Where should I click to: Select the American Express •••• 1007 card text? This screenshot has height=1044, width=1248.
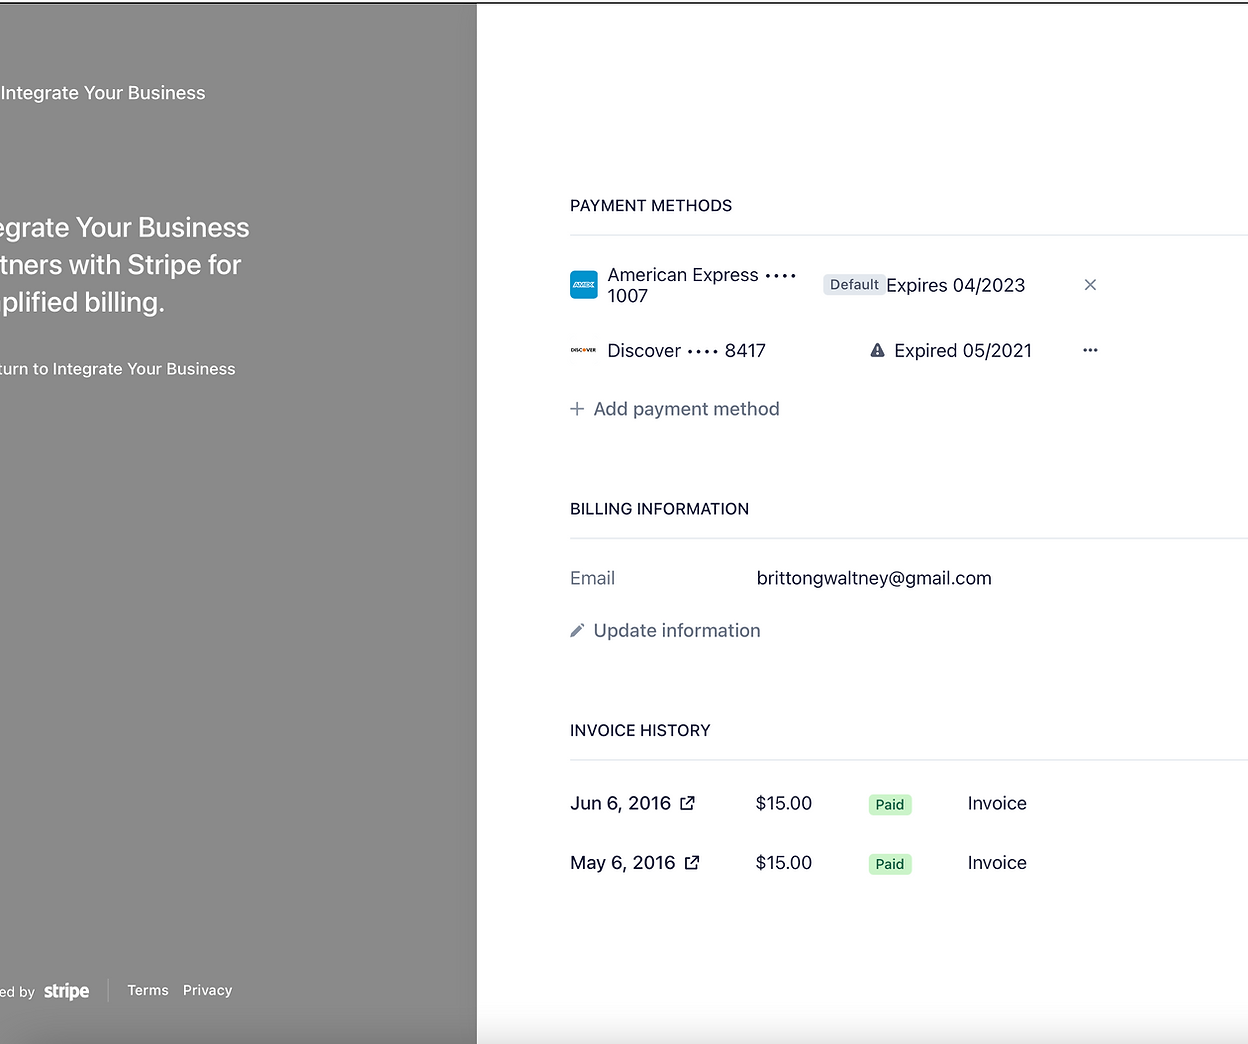click(702, 285)
